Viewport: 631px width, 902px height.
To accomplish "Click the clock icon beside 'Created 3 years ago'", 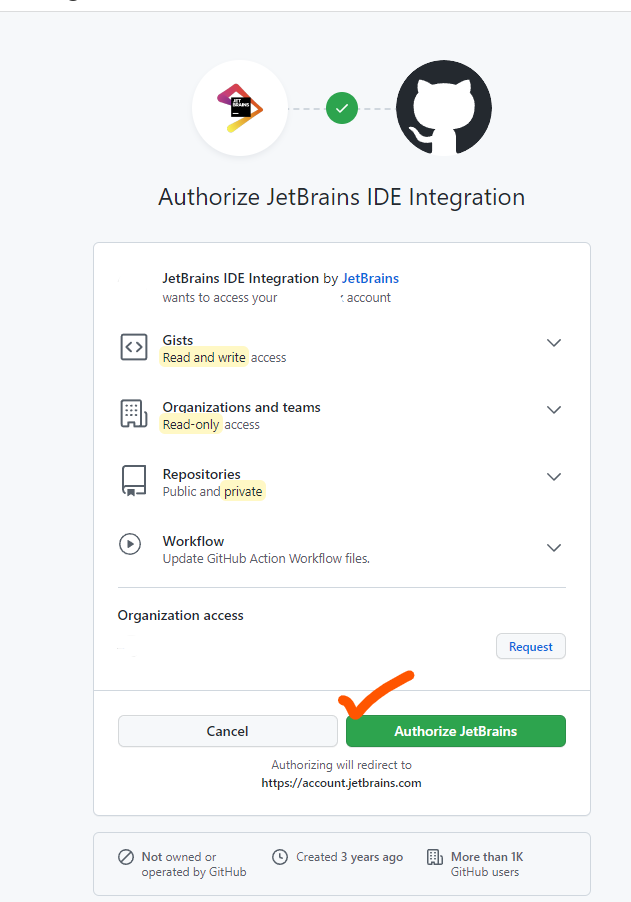I will (x=280, y=857).
